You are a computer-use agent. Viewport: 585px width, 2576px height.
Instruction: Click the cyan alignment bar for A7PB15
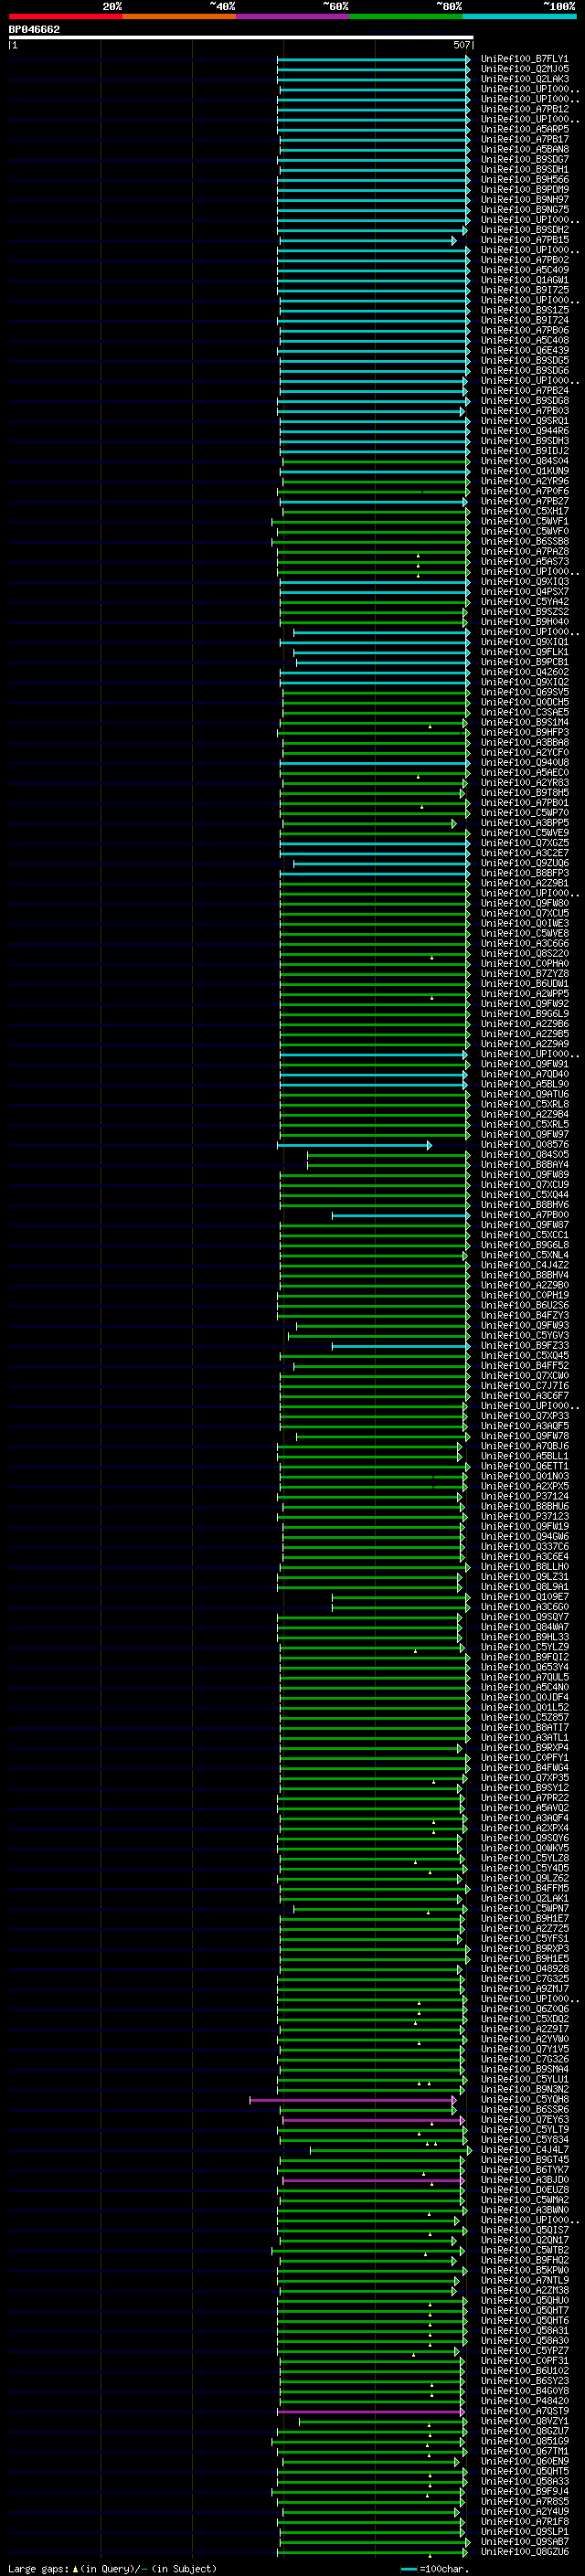(x=367, y=240)
